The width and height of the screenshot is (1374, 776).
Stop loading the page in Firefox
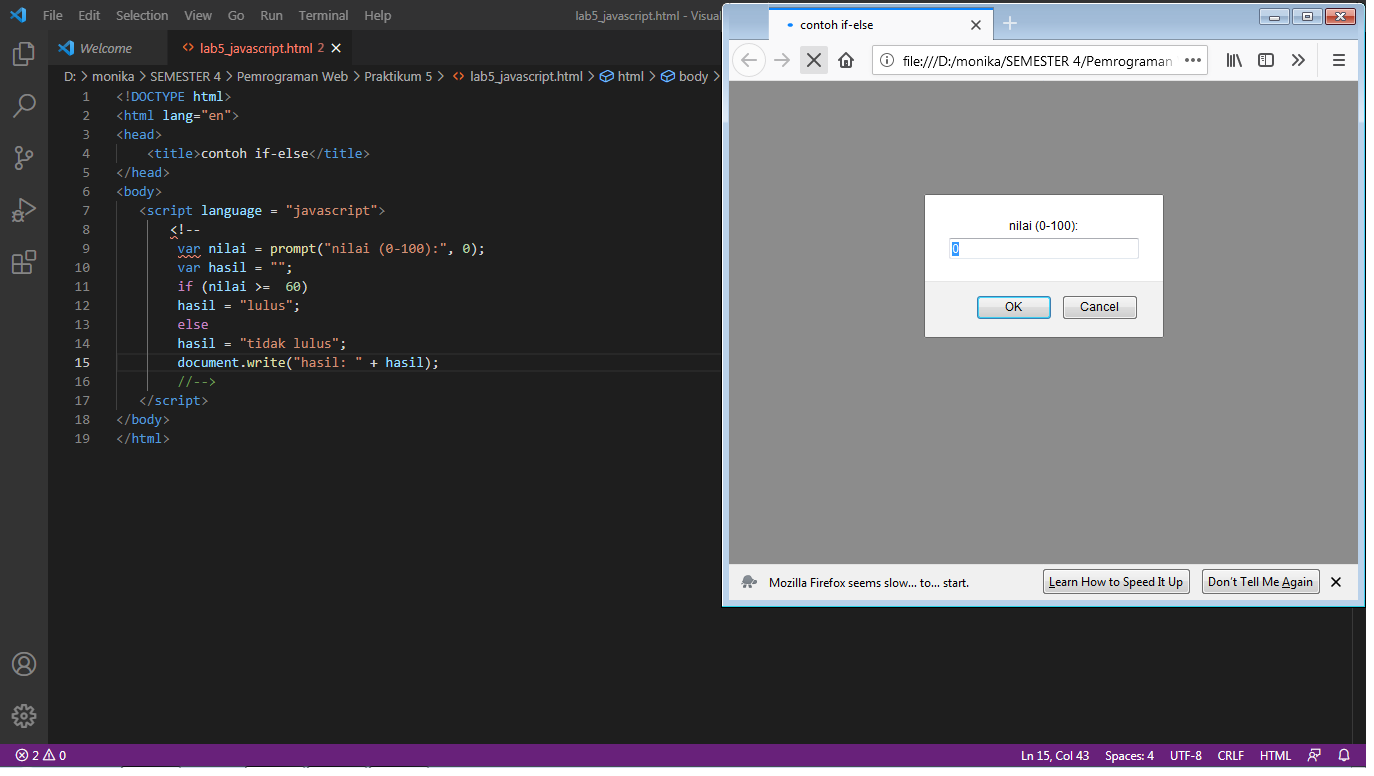814,60
